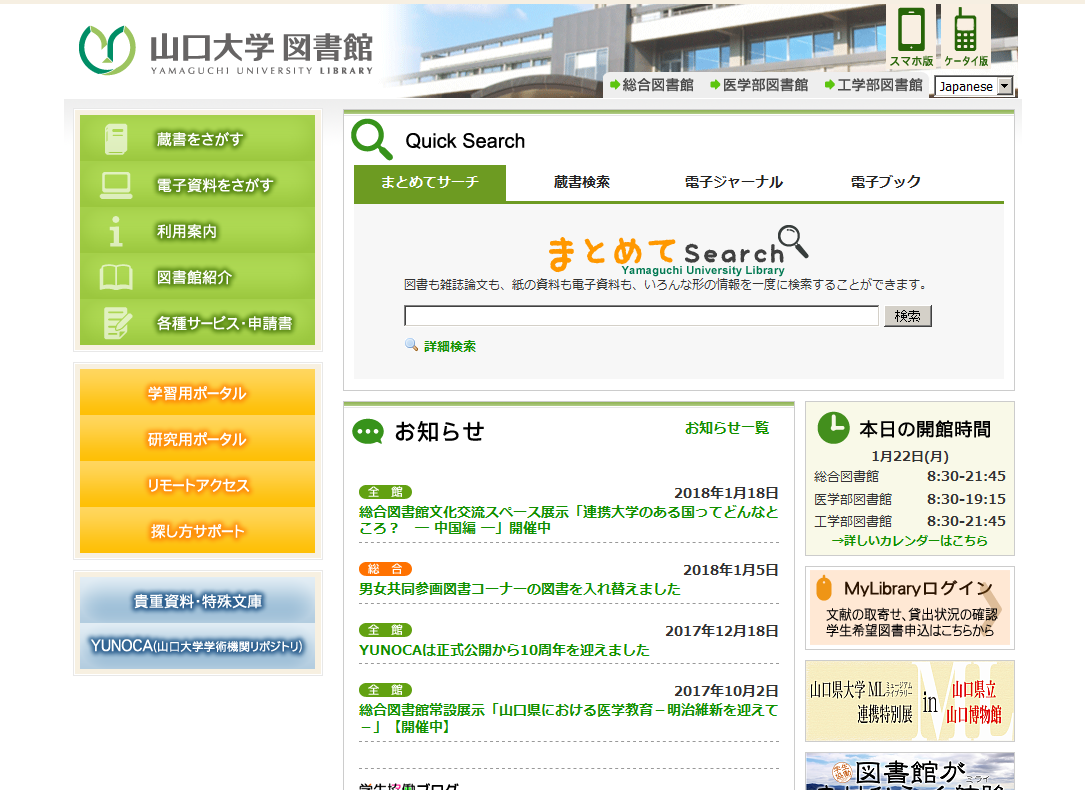Switch to the 電子ブック tab
This screenshot has width=1085, height=790.
point(886,183)
